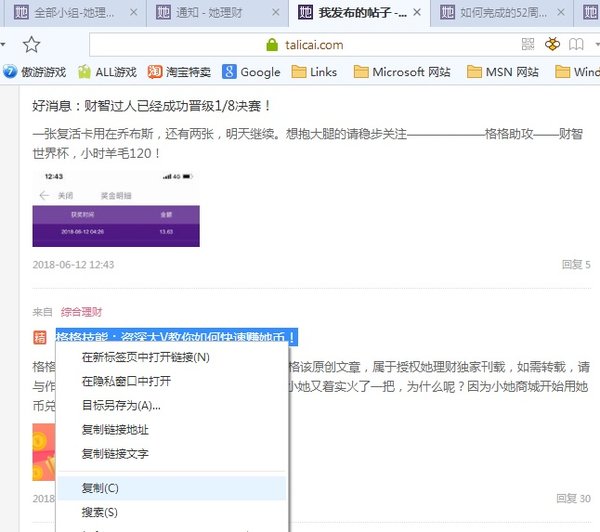Screen dimensions: 600x532
Task: Open the Google bookmark
Action: (251, 72)
